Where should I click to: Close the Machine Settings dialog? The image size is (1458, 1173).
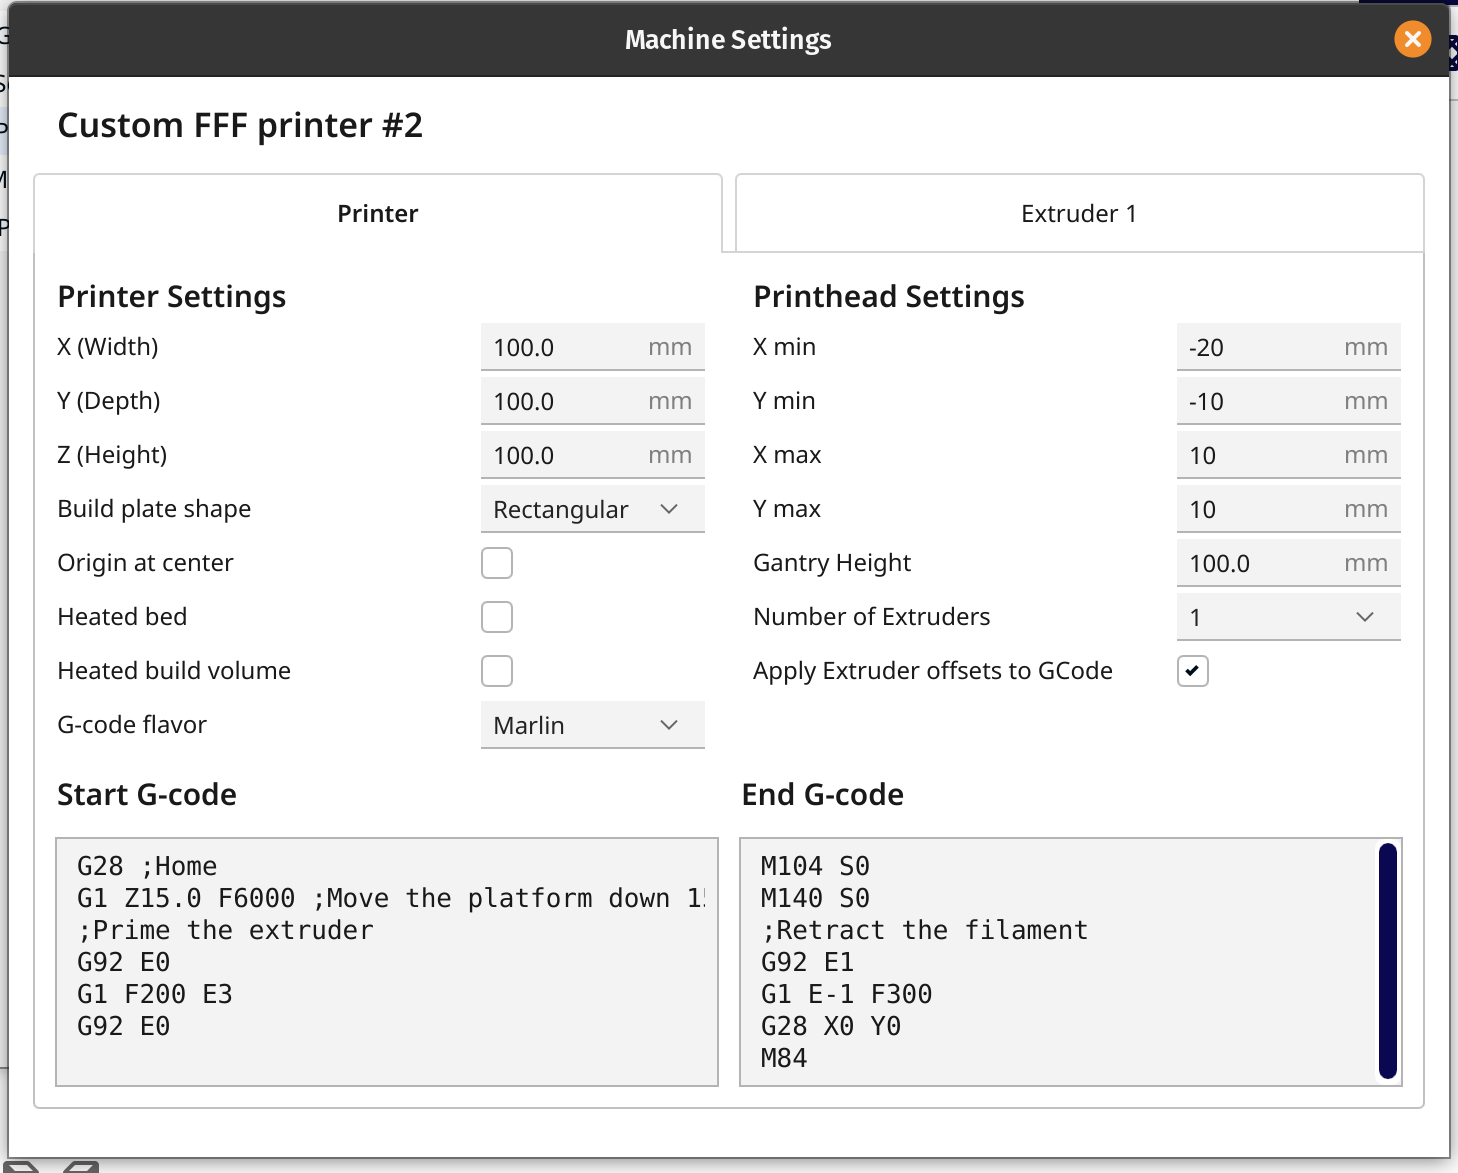[1412, 40]
